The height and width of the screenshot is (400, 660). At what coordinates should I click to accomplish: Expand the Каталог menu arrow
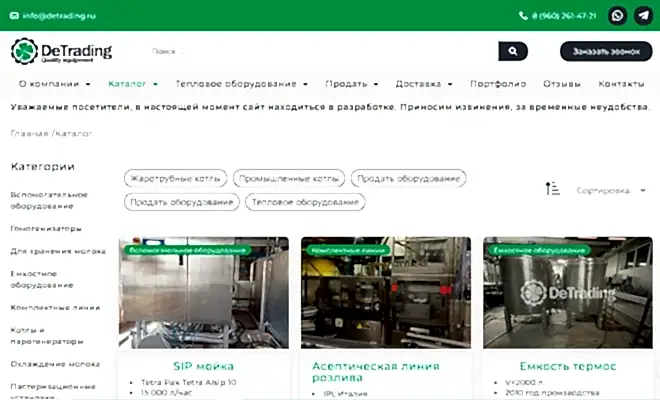tap(155, 84)
